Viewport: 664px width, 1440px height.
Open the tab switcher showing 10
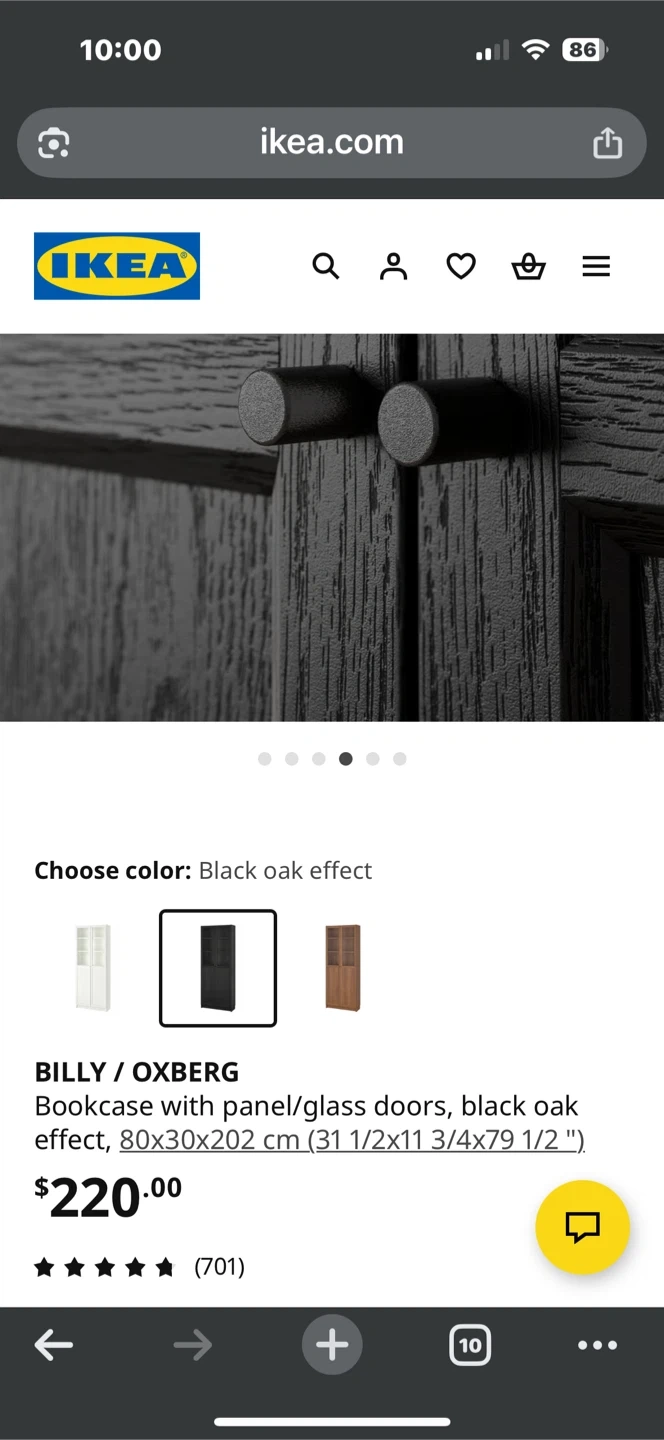coord(470,1345)
